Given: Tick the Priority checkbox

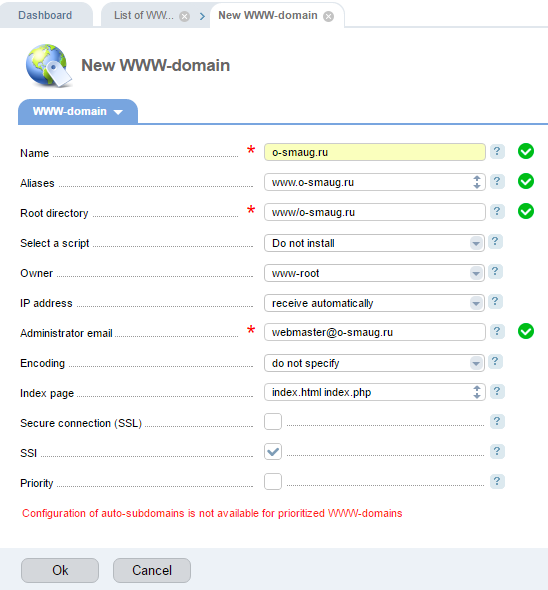Looking at the screenshot, I should click(273, 482).
